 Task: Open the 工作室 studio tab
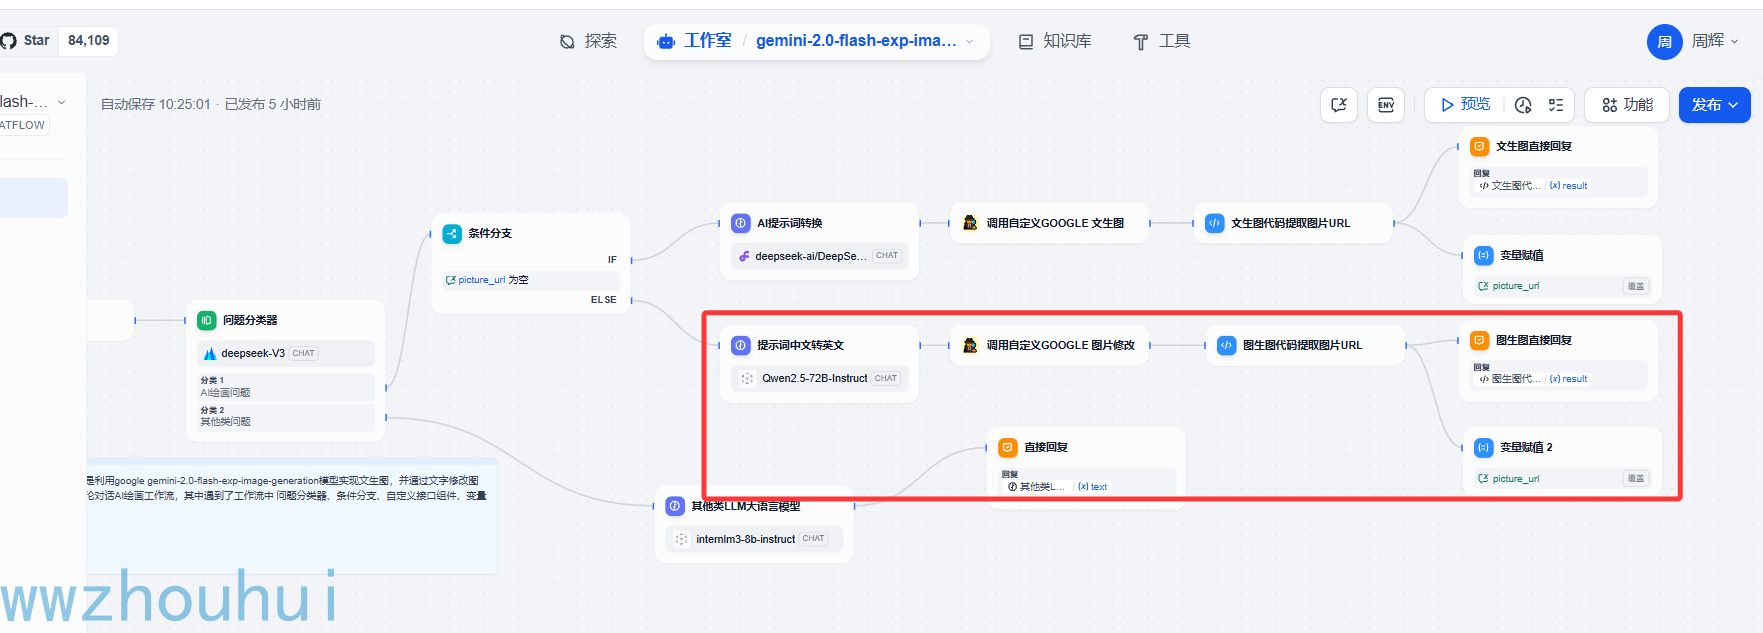click(x=694, y=41)
